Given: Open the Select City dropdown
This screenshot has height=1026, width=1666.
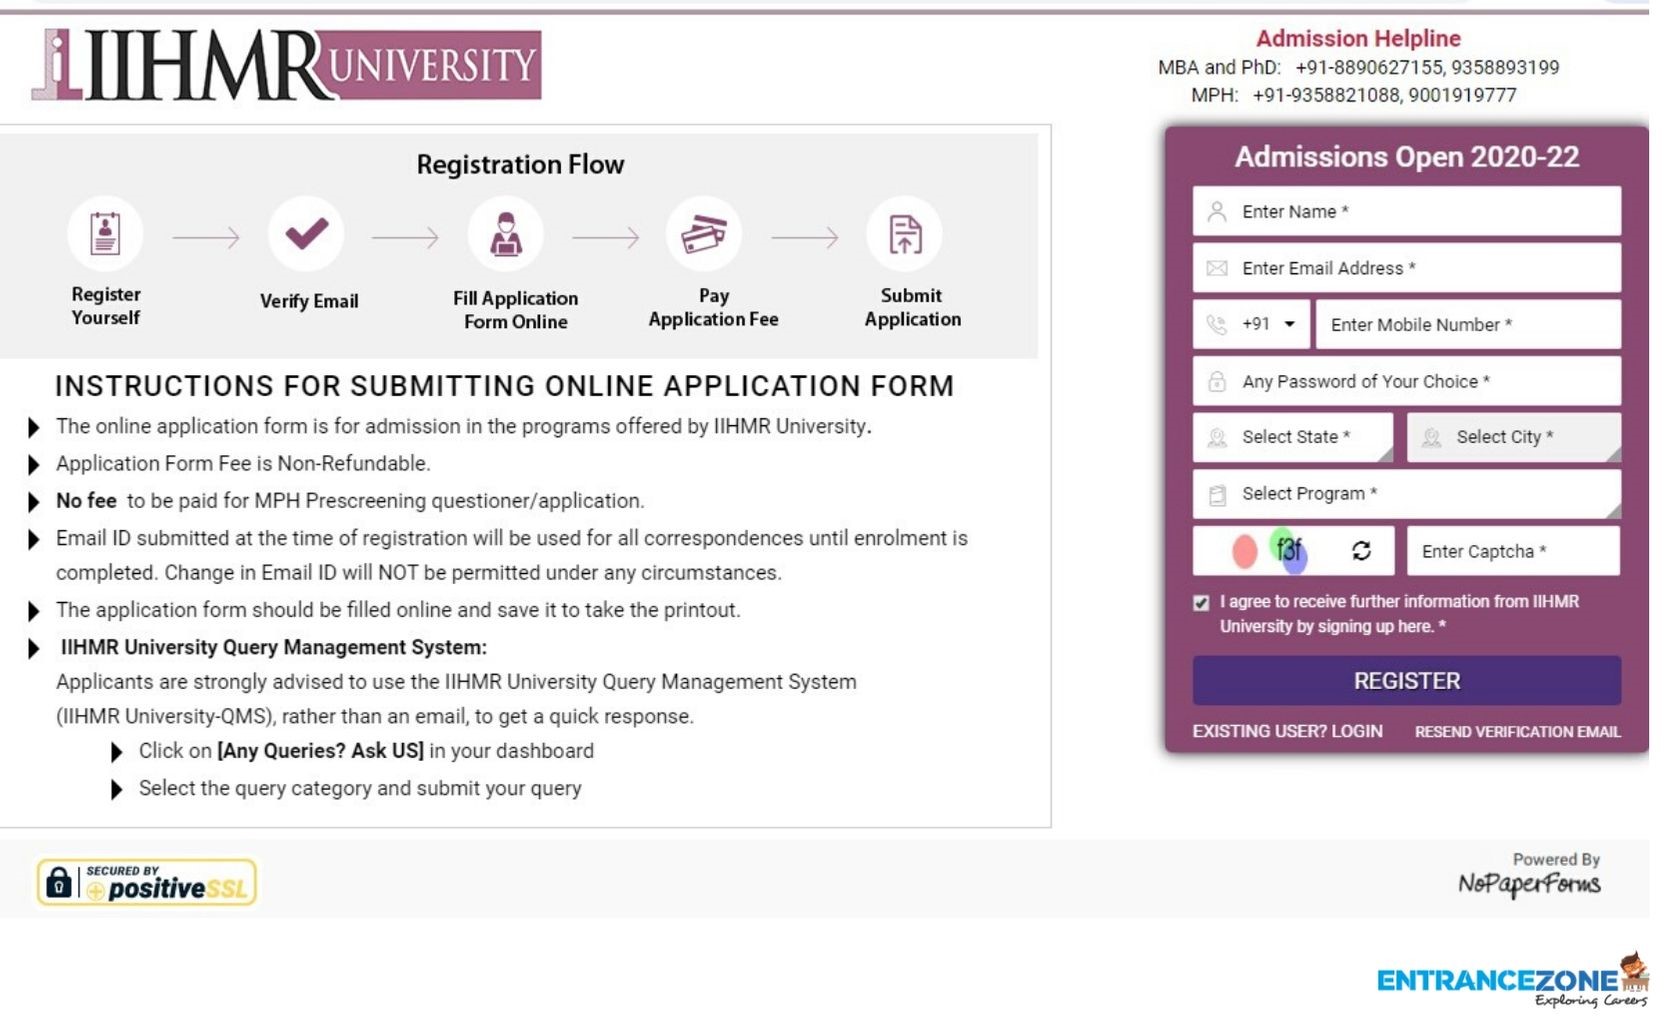Looking at the screenshot, I should (1514, 437).
